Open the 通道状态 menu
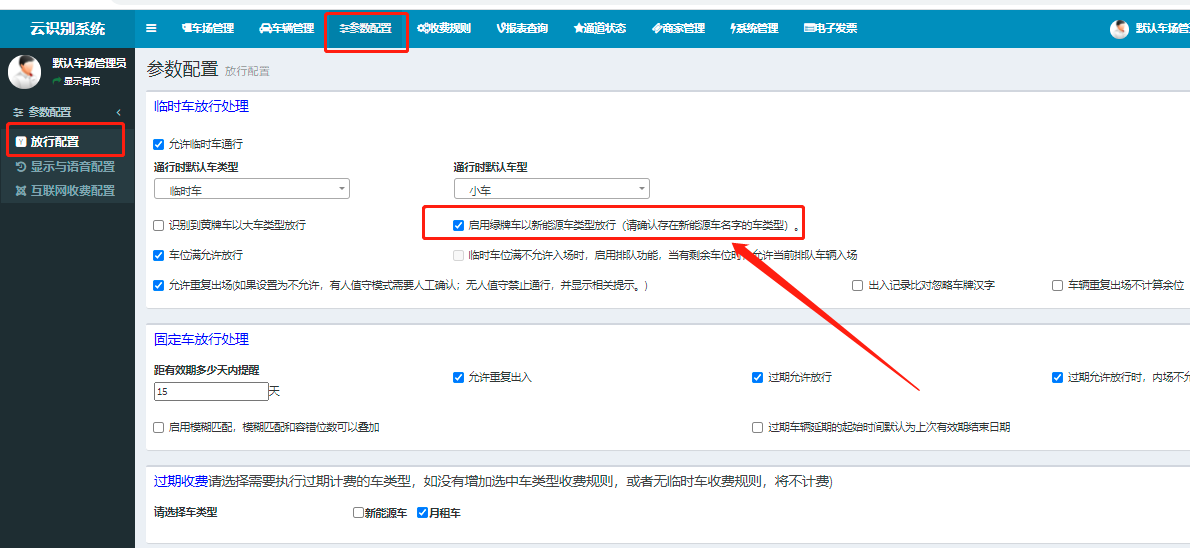The width and height of the screenshot is (1190, 548). pos(600,28)
